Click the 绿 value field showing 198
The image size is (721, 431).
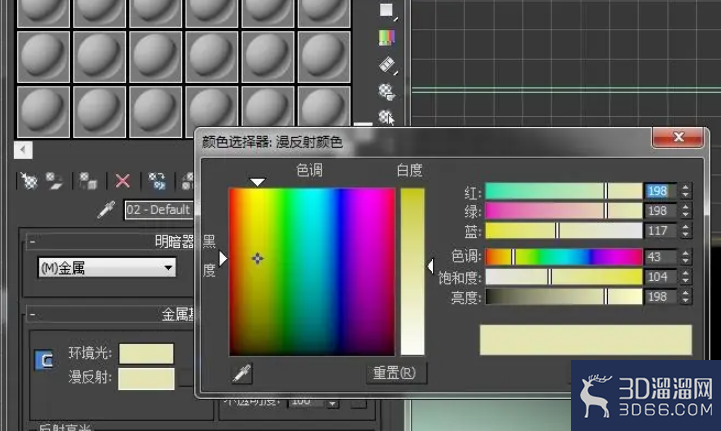[x=661, y=211]
